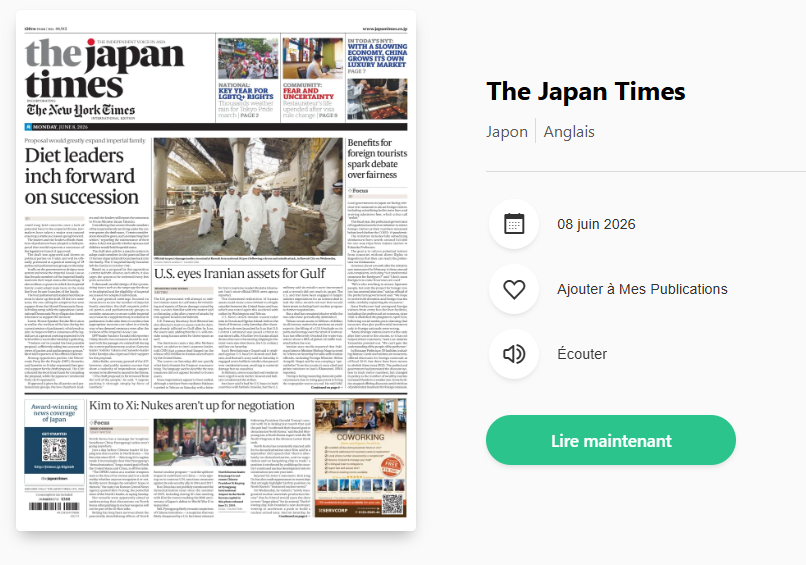Click The Japan Times publication title
Image resolution: width=806 pixels, height=565 pixels.
coord(586,92)
